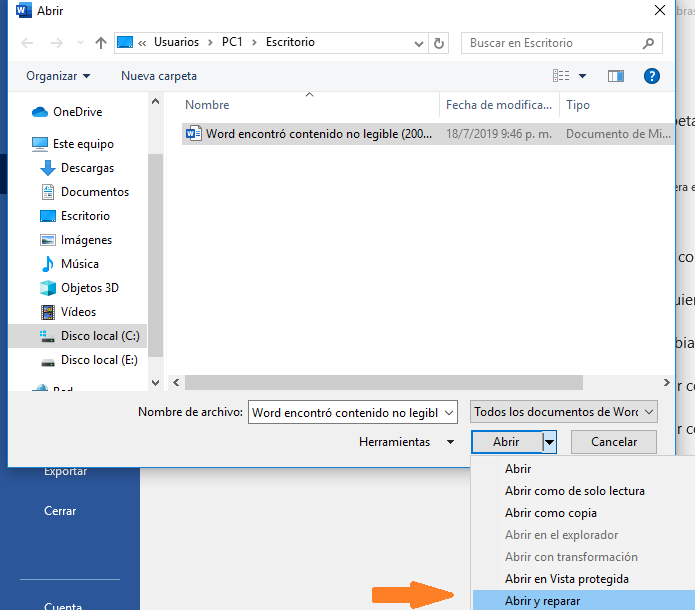Click the magnifier search icon

(648, 43)
